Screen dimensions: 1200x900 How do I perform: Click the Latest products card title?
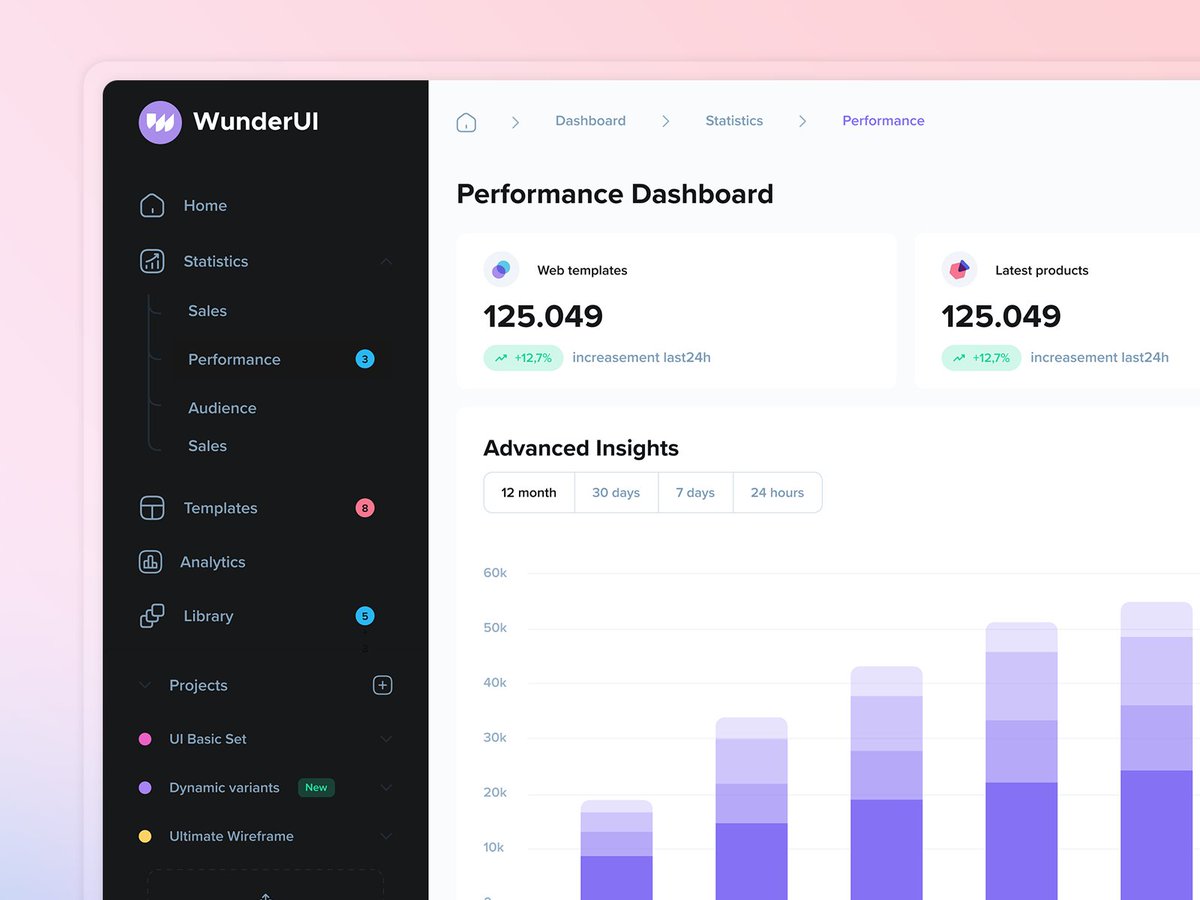point(1042,270)
